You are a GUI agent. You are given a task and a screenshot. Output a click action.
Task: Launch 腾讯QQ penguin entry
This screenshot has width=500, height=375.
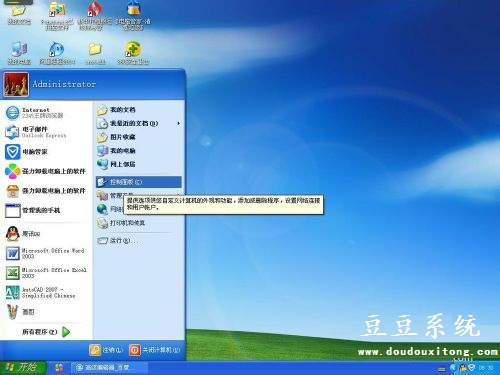tap(46, 234)
